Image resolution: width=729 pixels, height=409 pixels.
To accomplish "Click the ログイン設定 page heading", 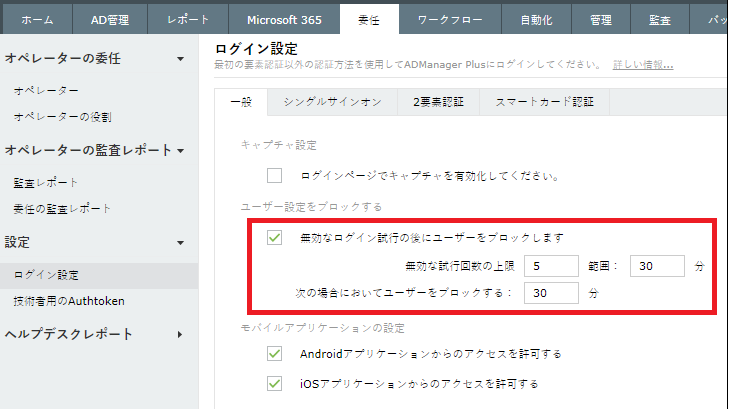I will coord(256,48).
